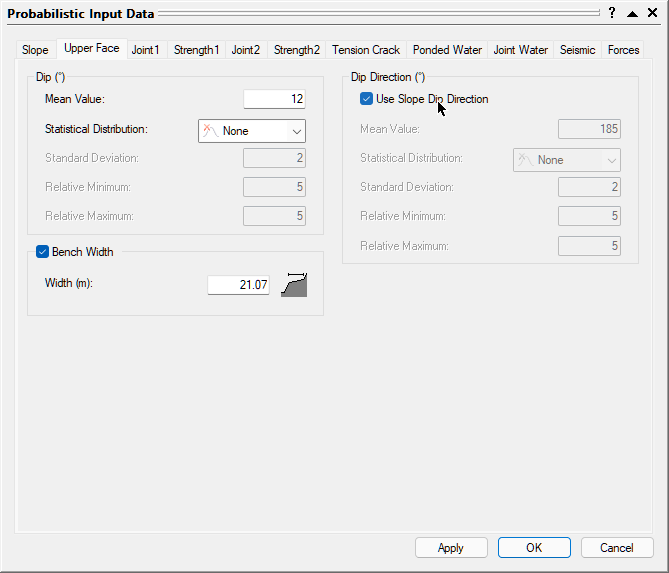Click the Cancel button
Viewport: 669px width, 573px height.
click(617, 547)
